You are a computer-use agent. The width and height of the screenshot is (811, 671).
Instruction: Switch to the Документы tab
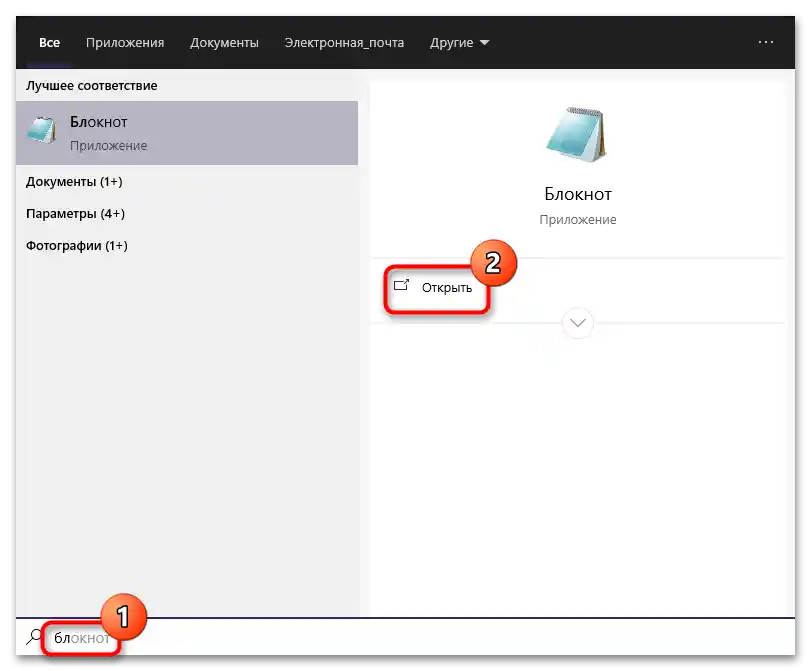pyautogui.click(x=224, y=42)
